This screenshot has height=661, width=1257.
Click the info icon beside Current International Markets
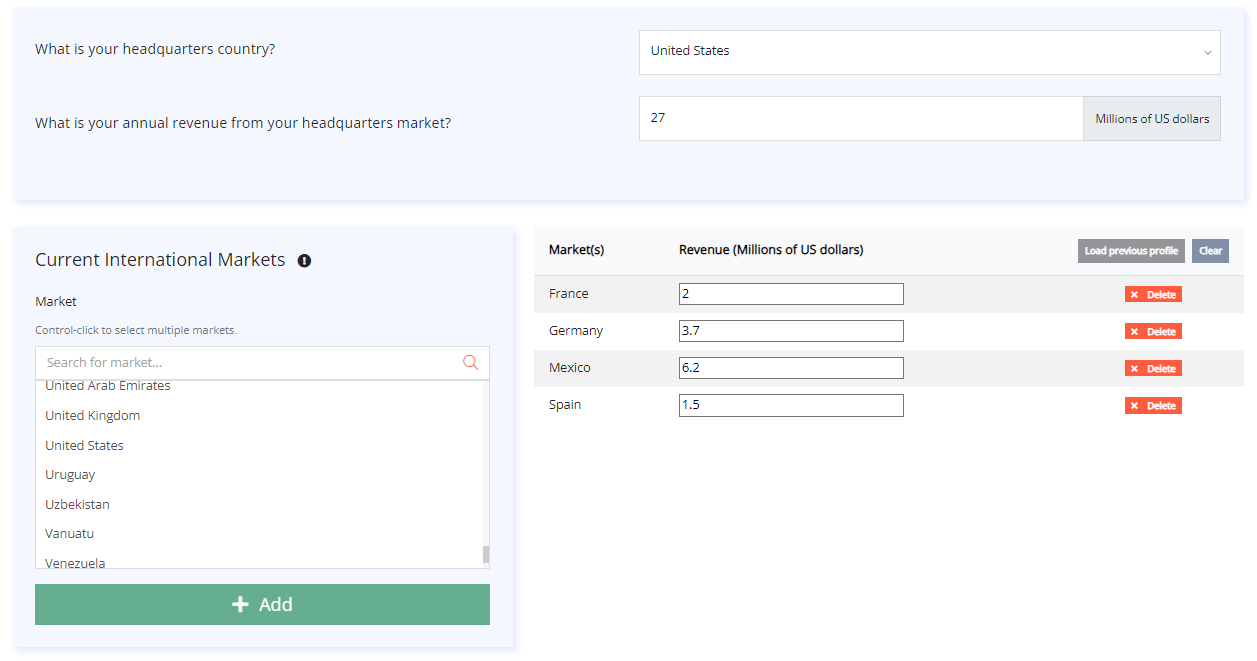pyautogui.click(x=304, y=261)
